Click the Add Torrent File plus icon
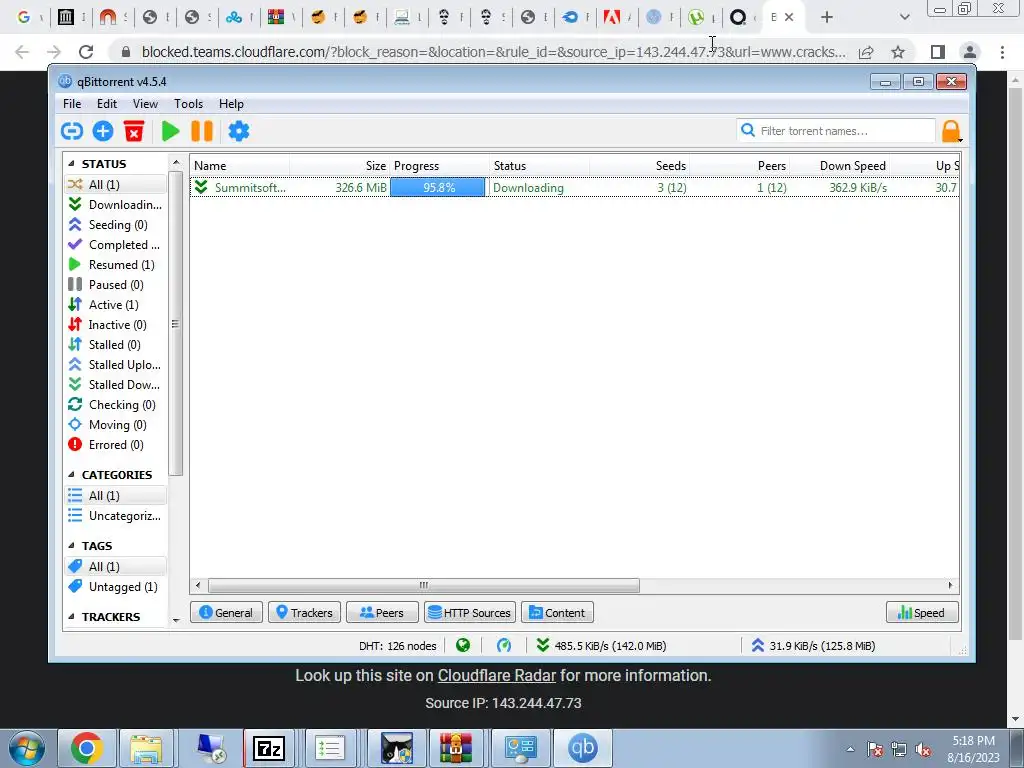 click(103, 131)
